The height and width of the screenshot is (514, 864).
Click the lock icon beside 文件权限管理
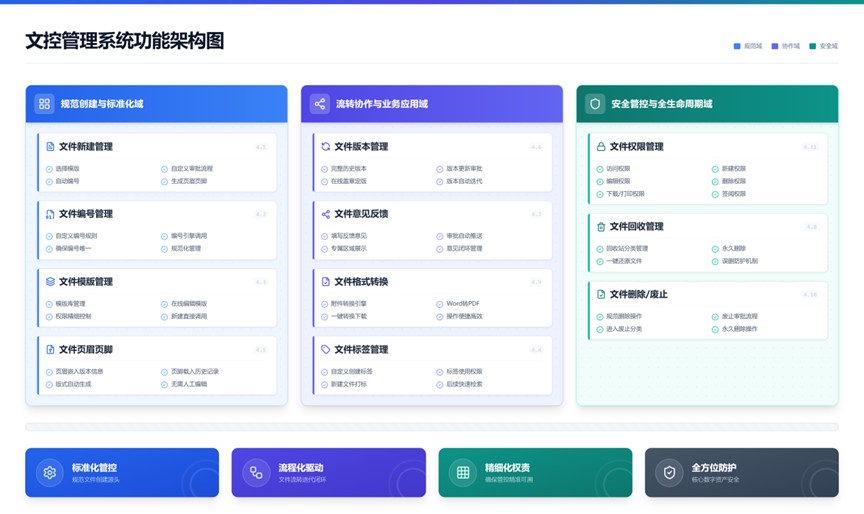[x=601, y=147]
